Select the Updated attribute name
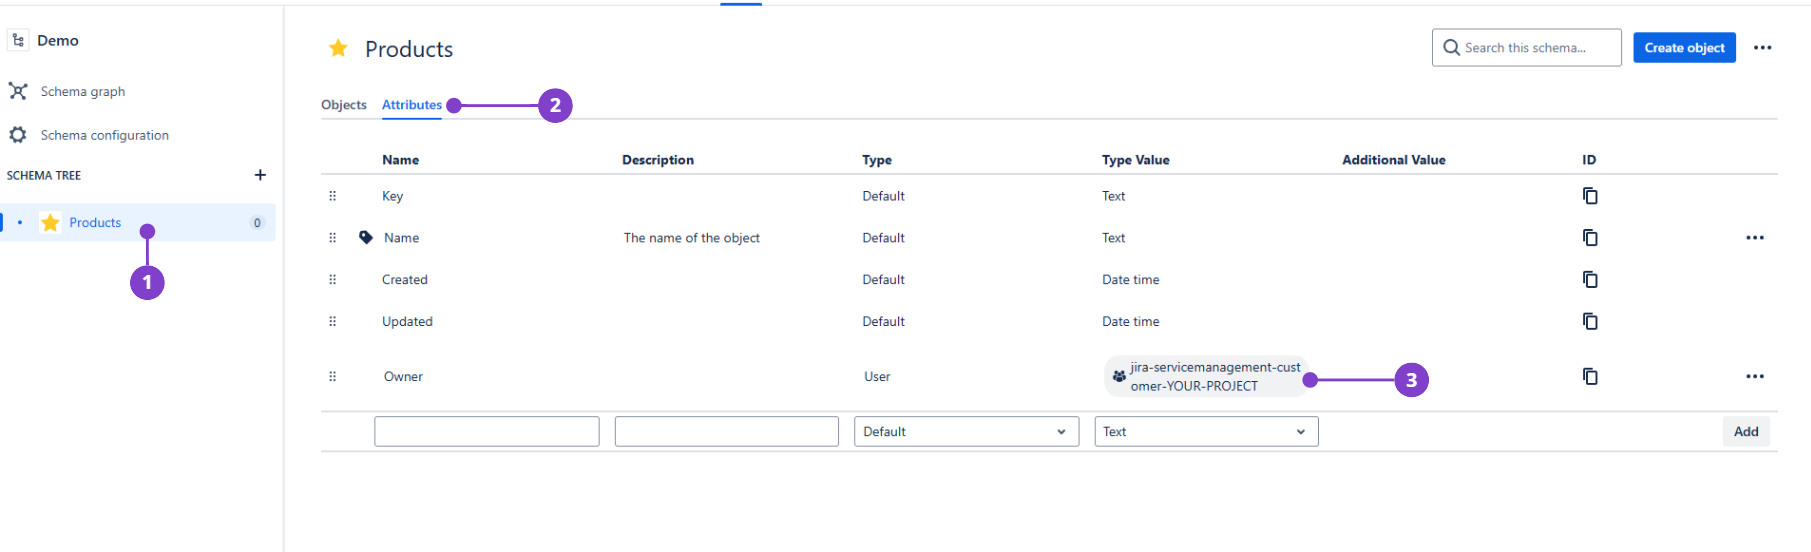The height and width of the screenshot is (552, 1811). 407,321
